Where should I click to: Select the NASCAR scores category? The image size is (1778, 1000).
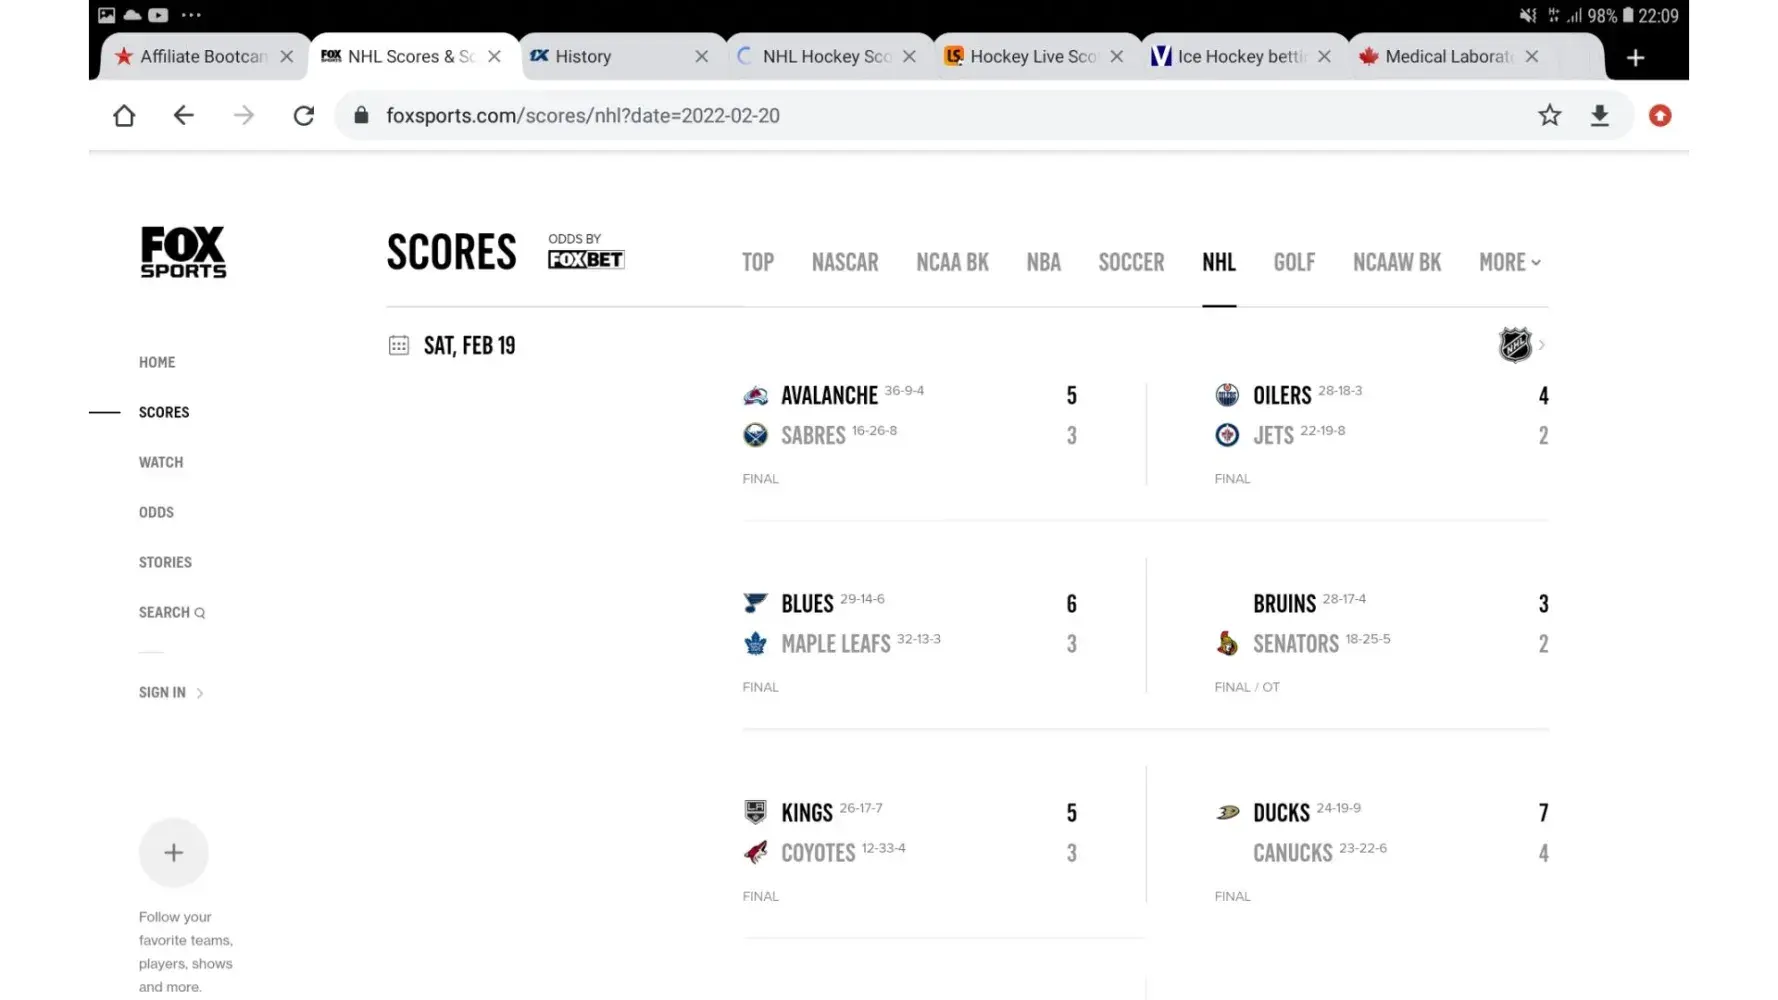(x=845, y=262)
